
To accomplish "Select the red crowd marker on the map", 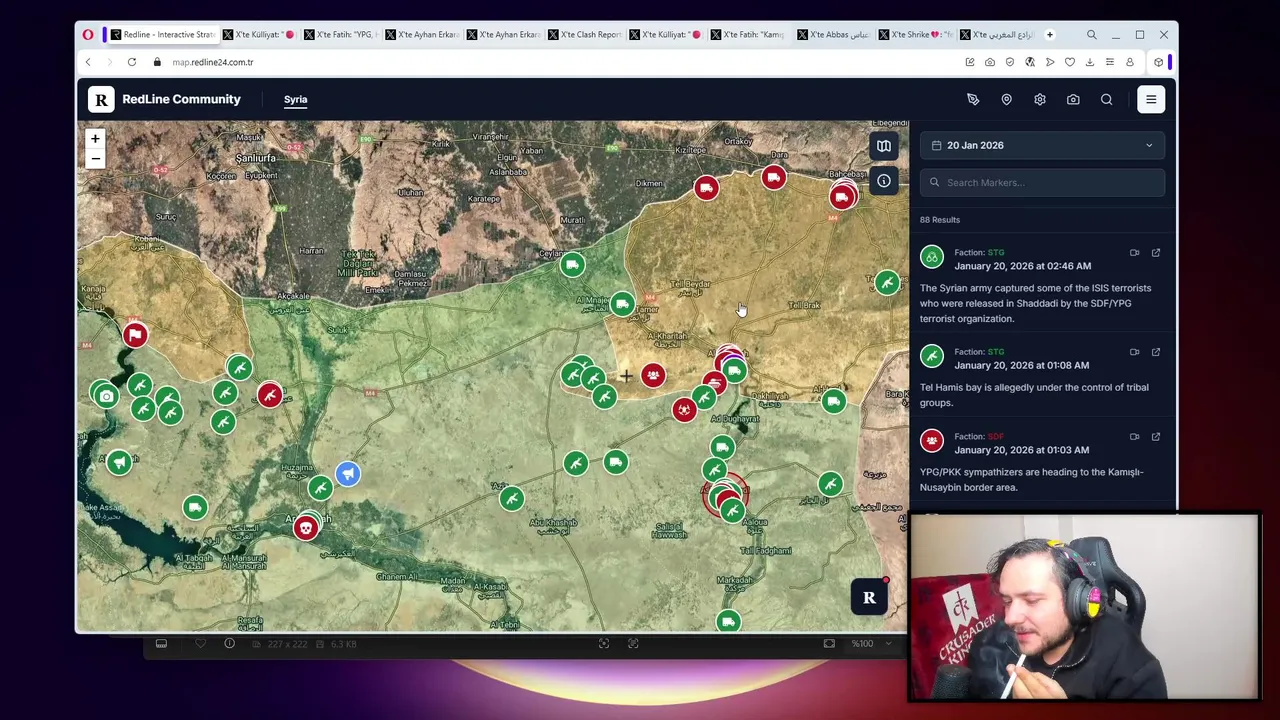I will (653, 375).
